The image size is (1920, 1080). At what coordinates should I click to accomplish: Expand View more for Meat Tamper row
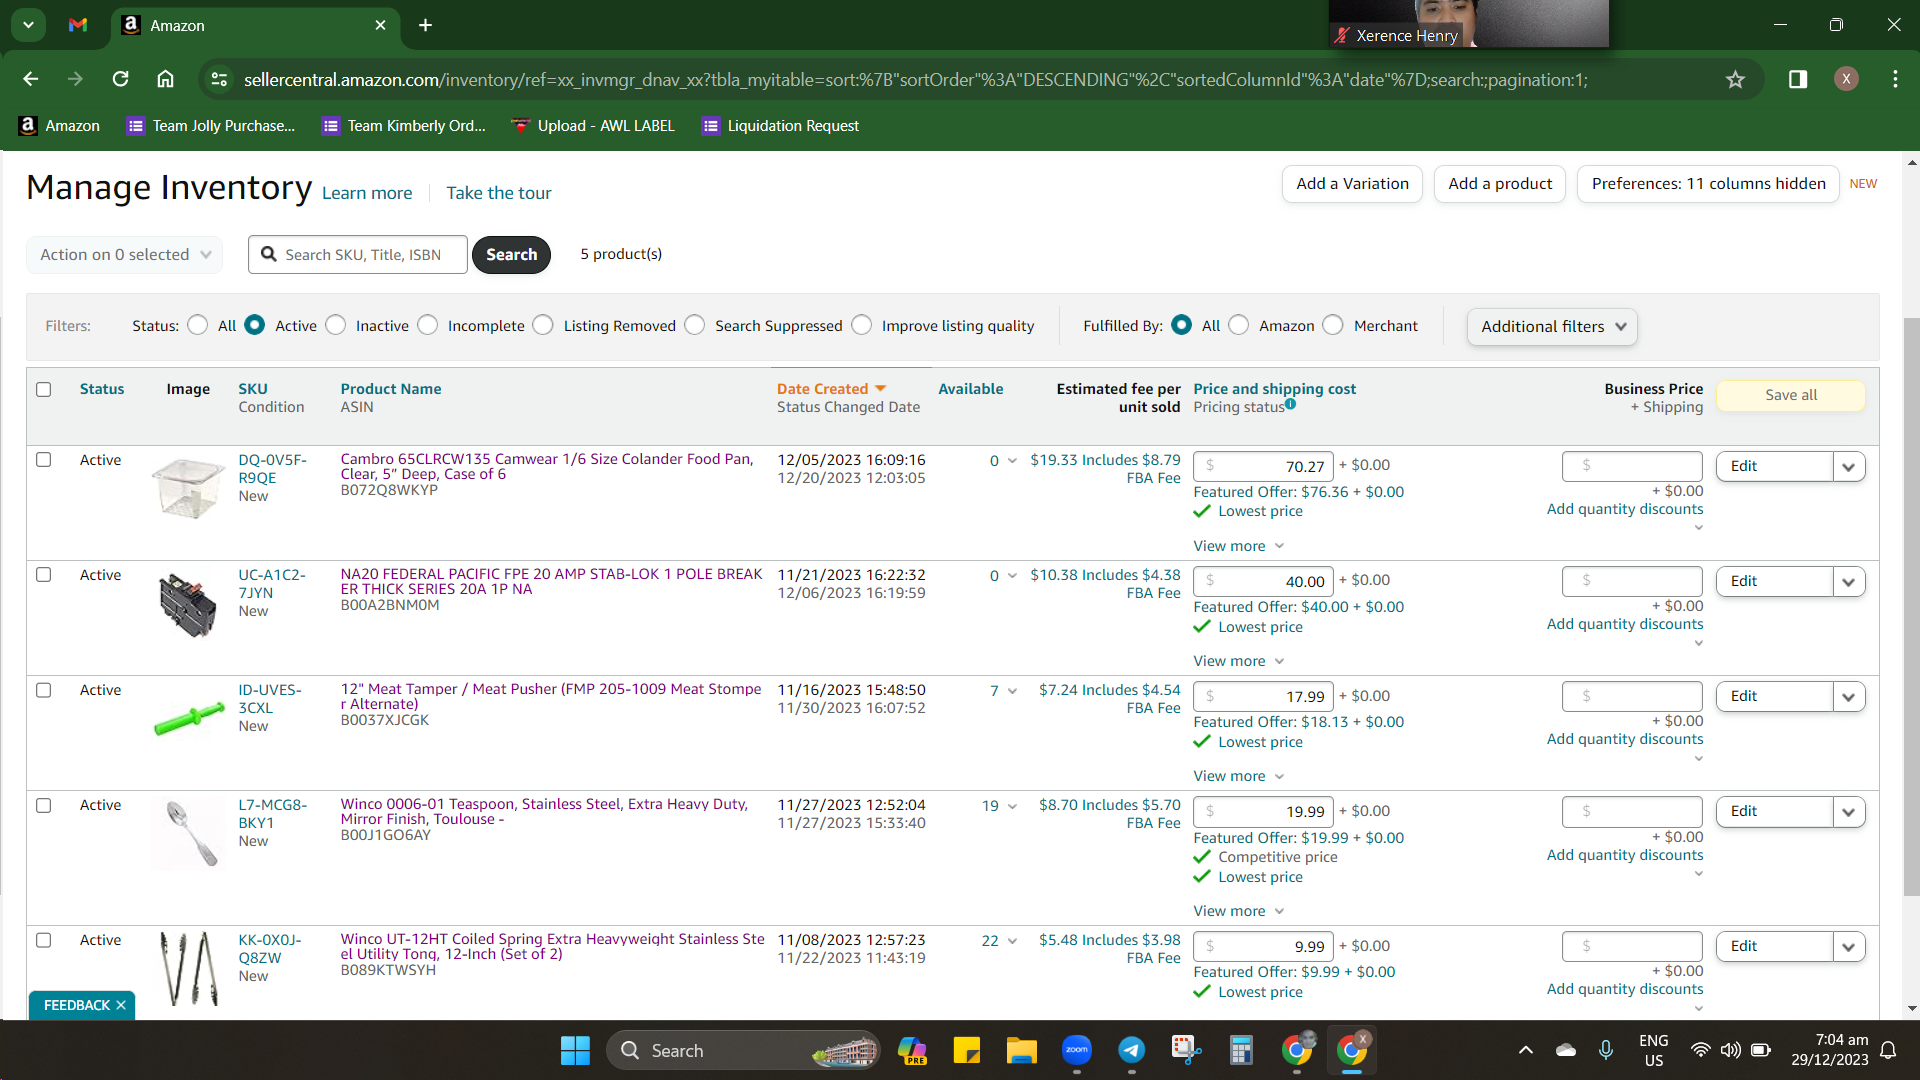(x=1238, y=776)
